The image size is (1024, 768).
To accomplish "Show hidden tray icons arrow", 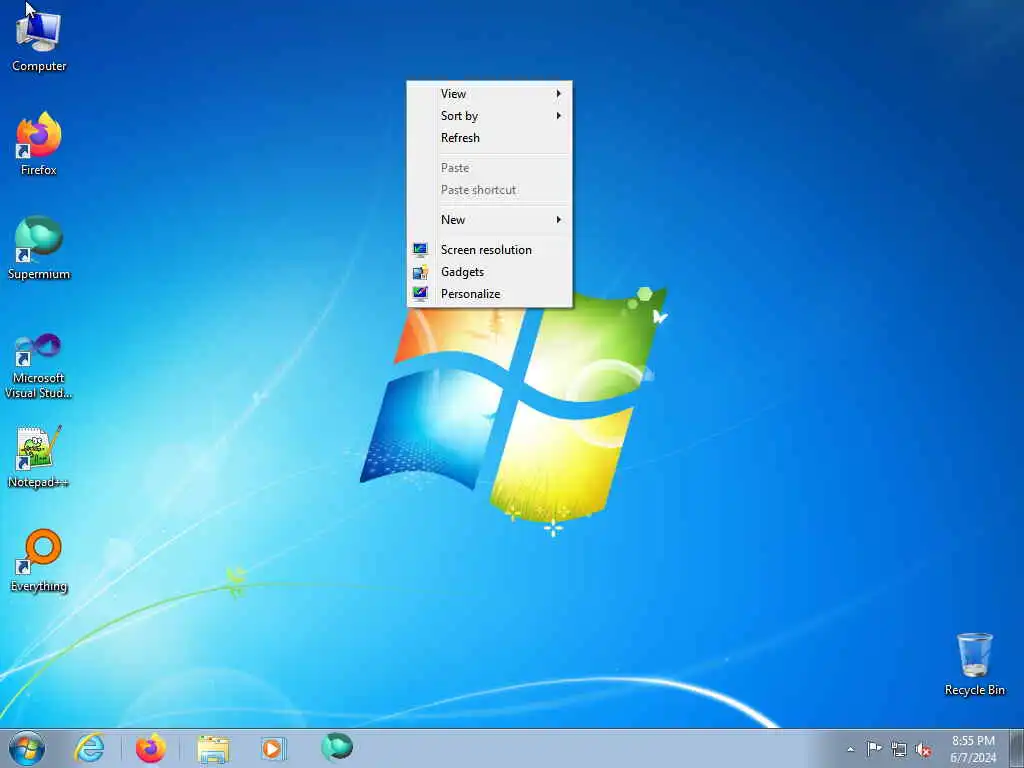I will click(850, 749).
